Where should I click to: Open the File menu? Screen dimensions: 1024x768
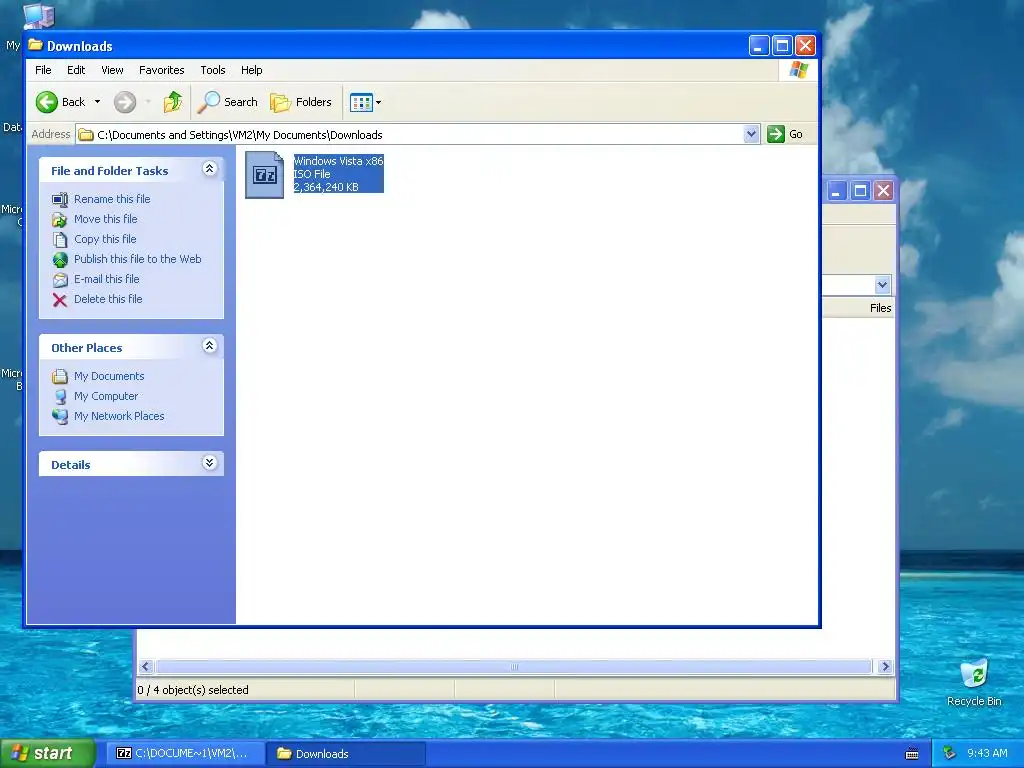click(43, 70)
